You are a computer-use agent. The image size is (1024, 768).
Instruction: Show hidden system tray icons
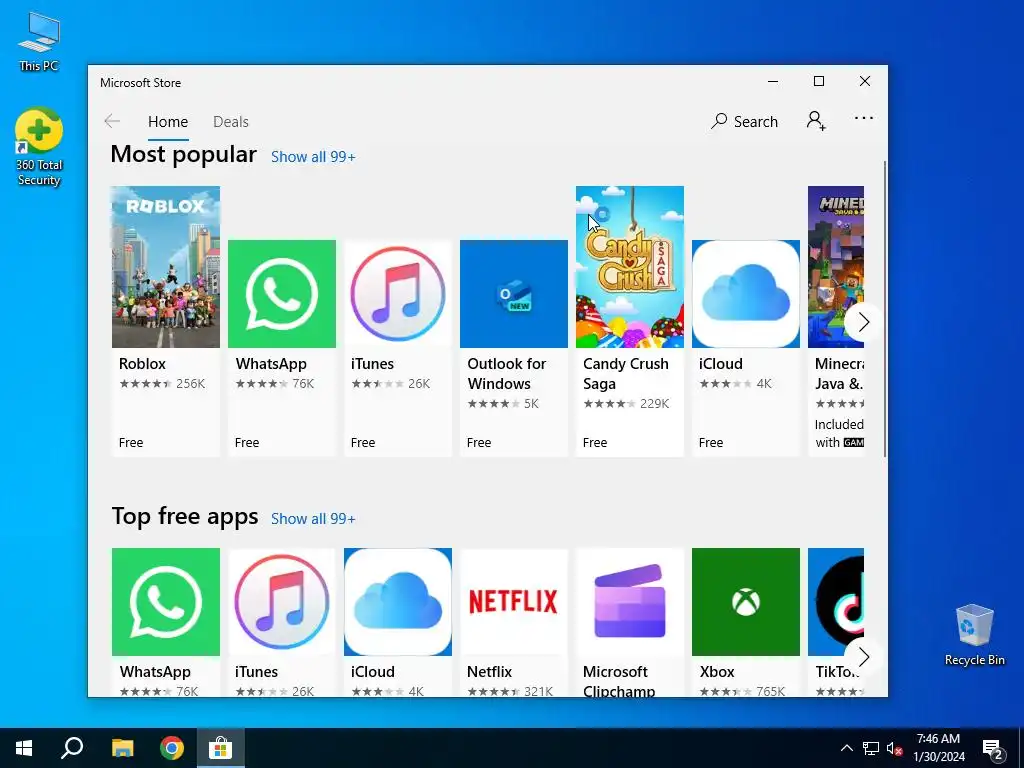(x=846, y=748)
